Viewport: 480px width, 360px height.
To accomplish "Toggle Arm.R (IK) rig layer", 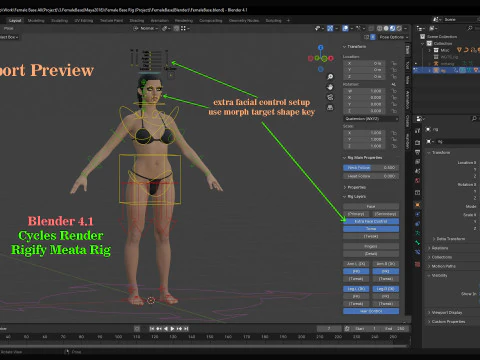I will click(x=386, y=264).
